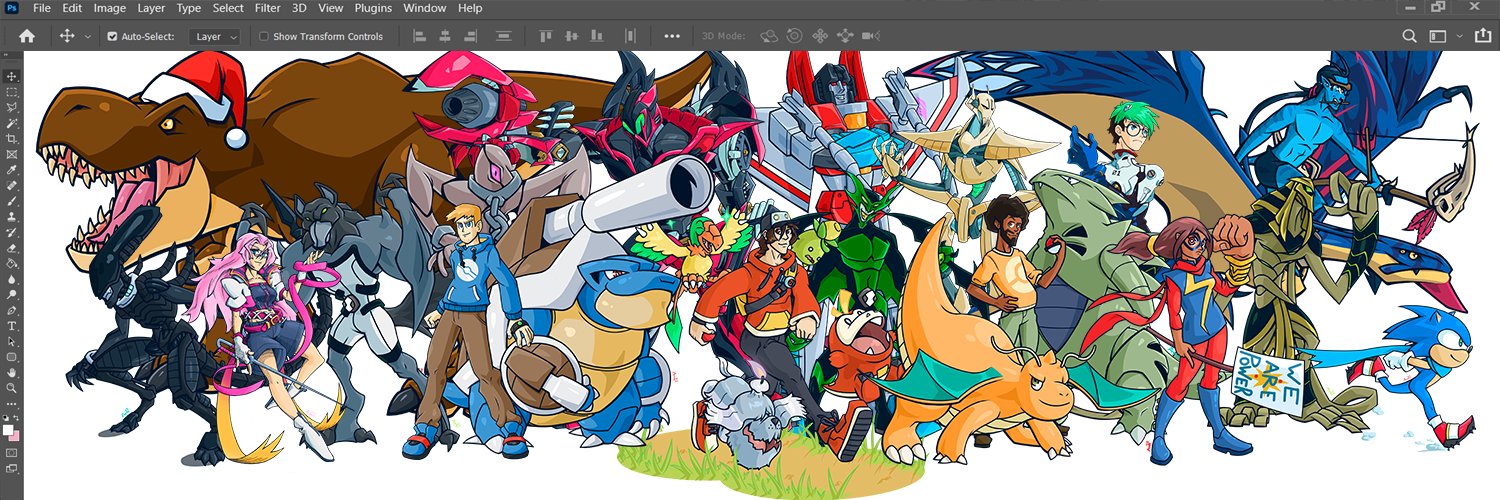Open the View menu
The height and width of the screenshot is (500, 1500).
[x=331, y=8]
